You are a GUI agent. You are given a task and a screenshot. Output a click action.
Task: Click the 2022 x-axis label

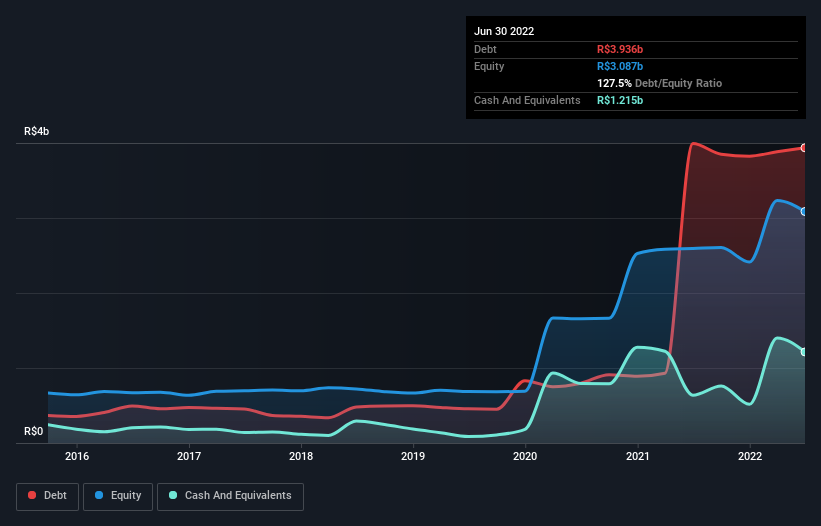pos(750,456)
